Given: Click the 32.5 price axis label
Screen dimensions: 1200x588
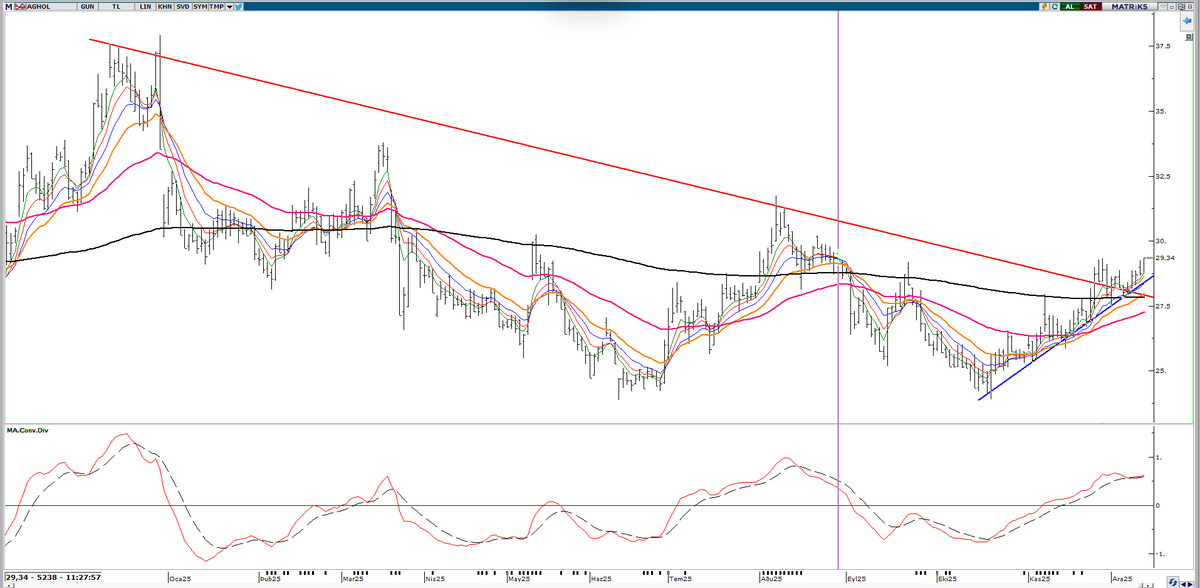Looking at the screenshot, I should tap(1165, 177).
